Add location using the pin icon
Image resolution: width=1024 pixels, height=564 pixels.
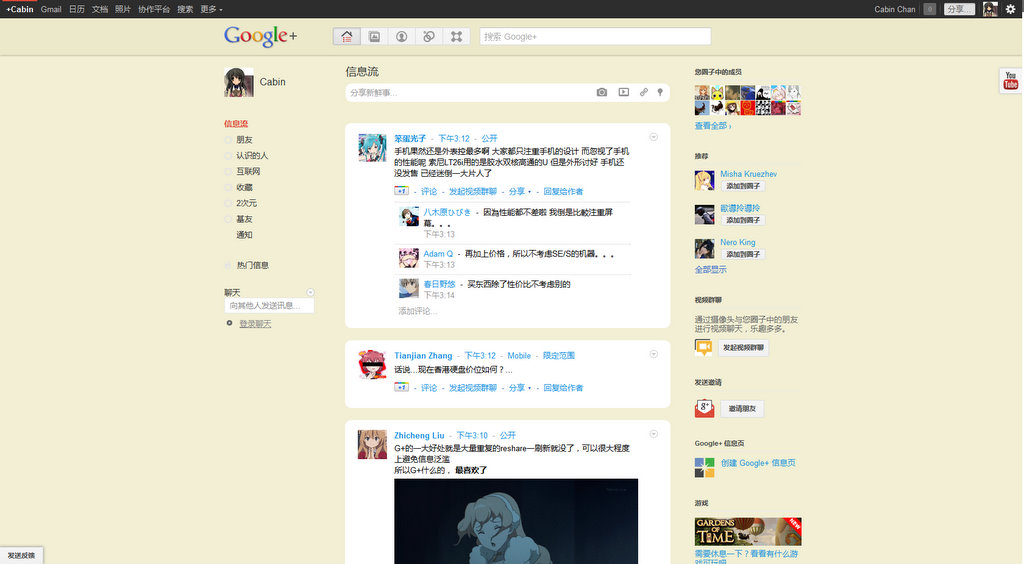coord(660,93)
